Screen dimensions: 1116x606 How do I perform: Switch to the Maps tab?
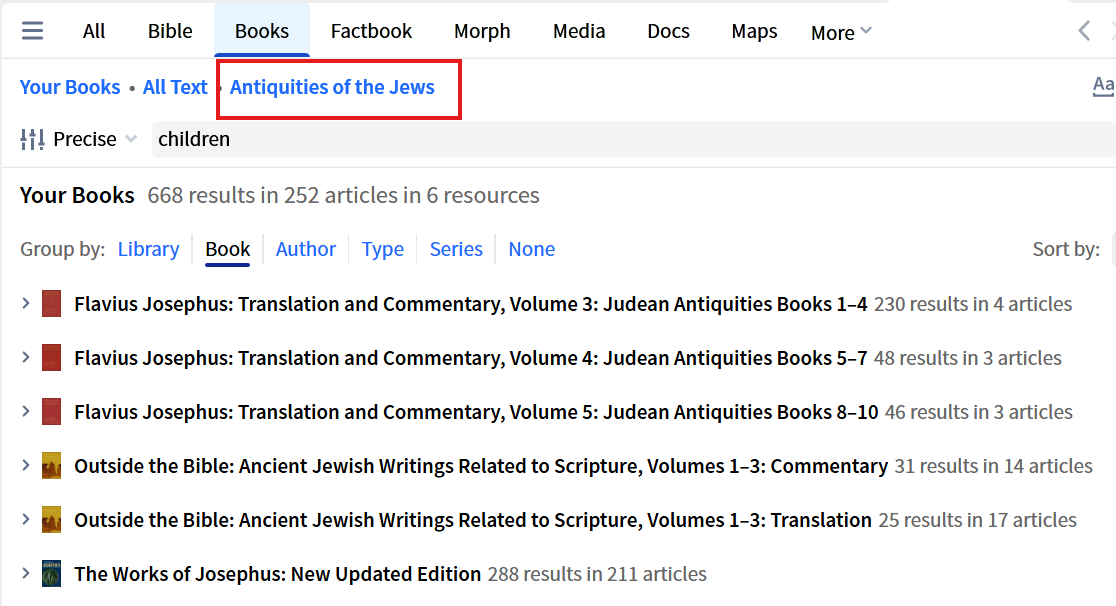pyautogui.click(x=754, y=31)
